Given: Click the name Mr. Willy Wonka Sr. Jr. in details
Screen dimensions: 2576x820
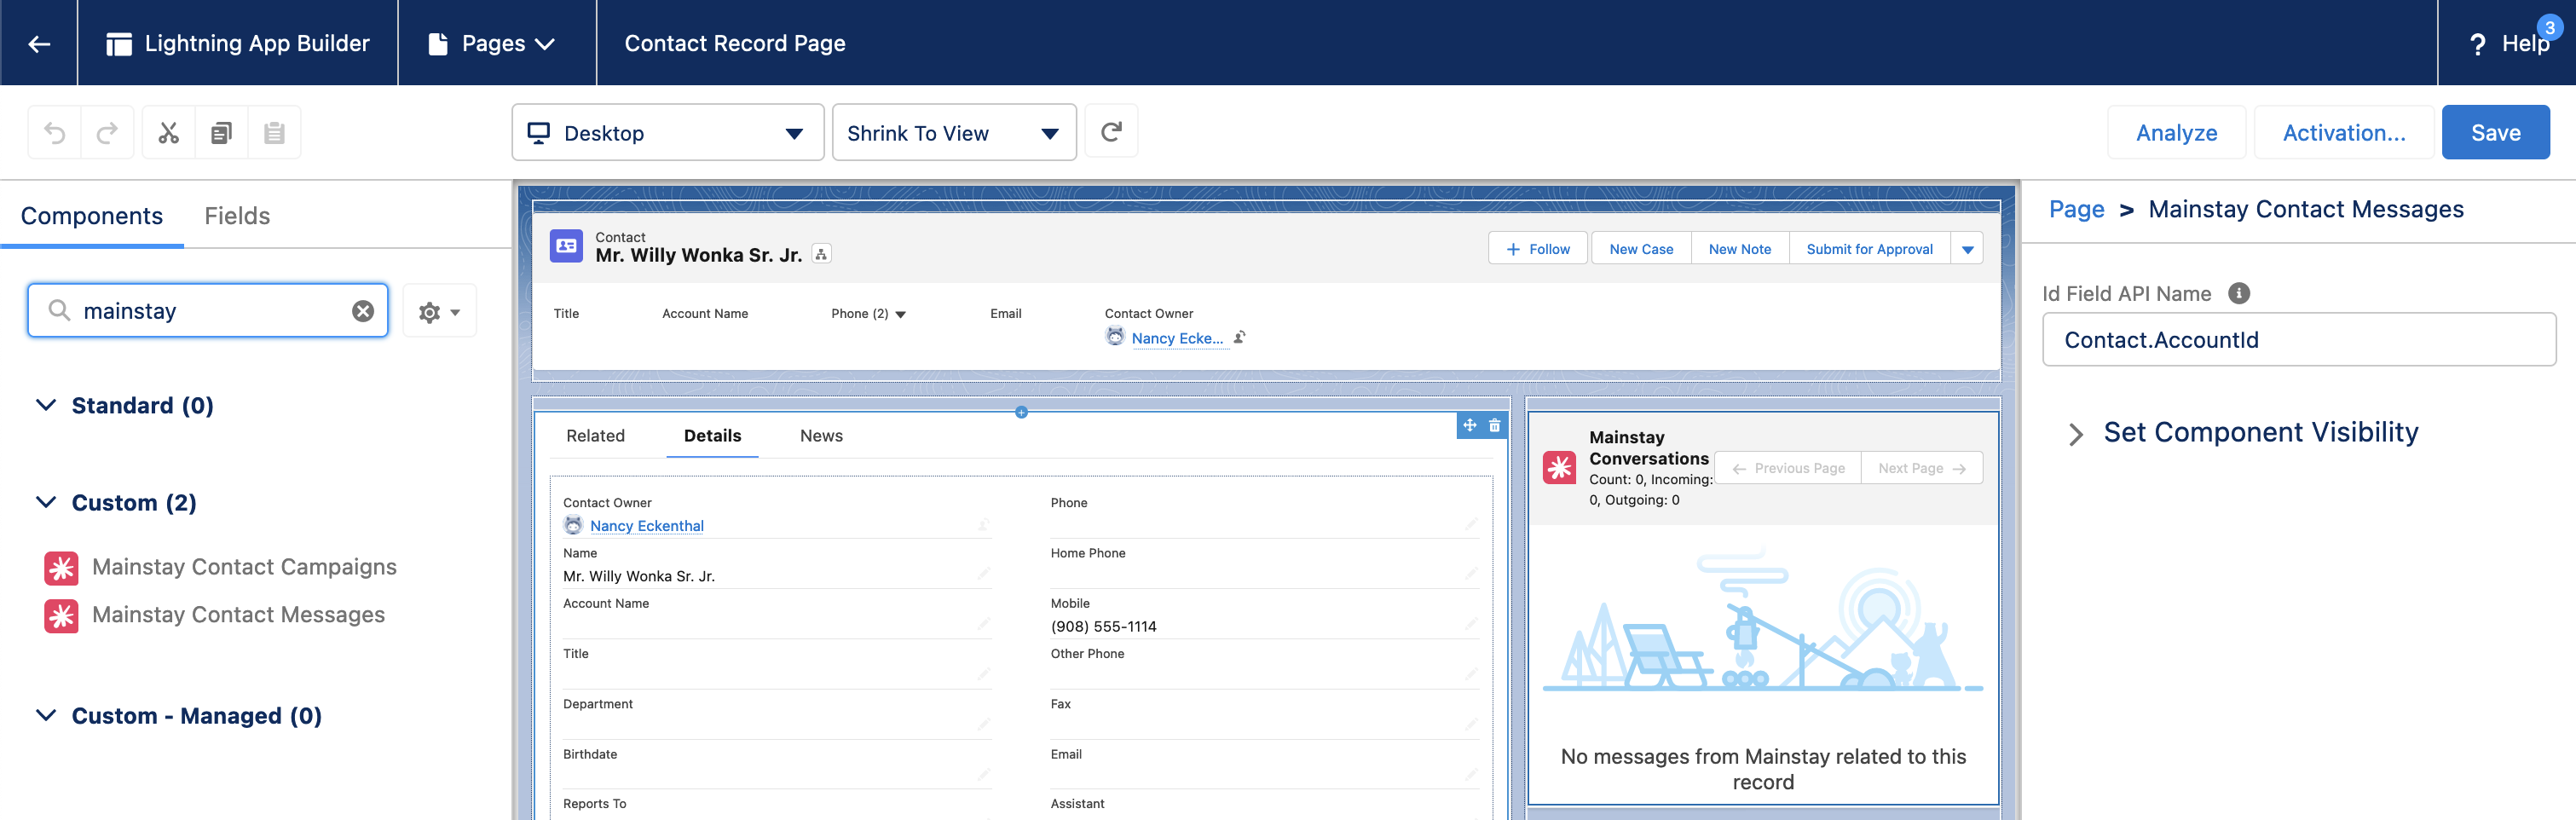Looking at the screenshot, I should tap(639, 576).
